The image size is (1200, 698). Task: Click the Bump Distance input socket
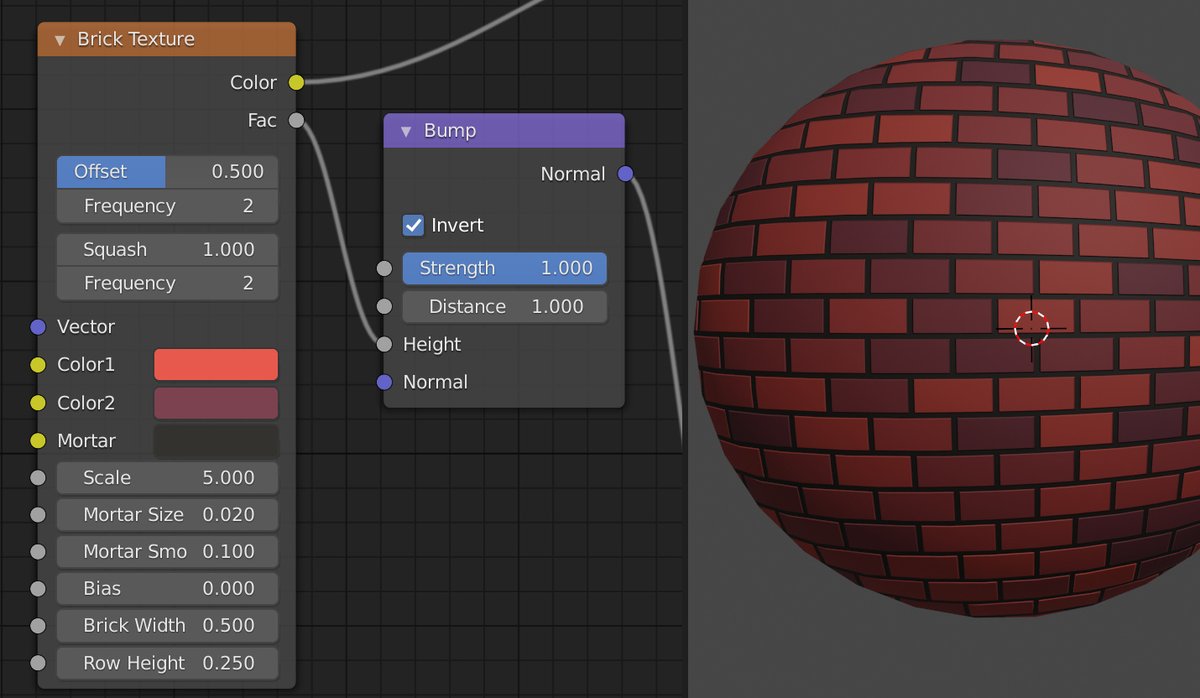tap(384, 306)
